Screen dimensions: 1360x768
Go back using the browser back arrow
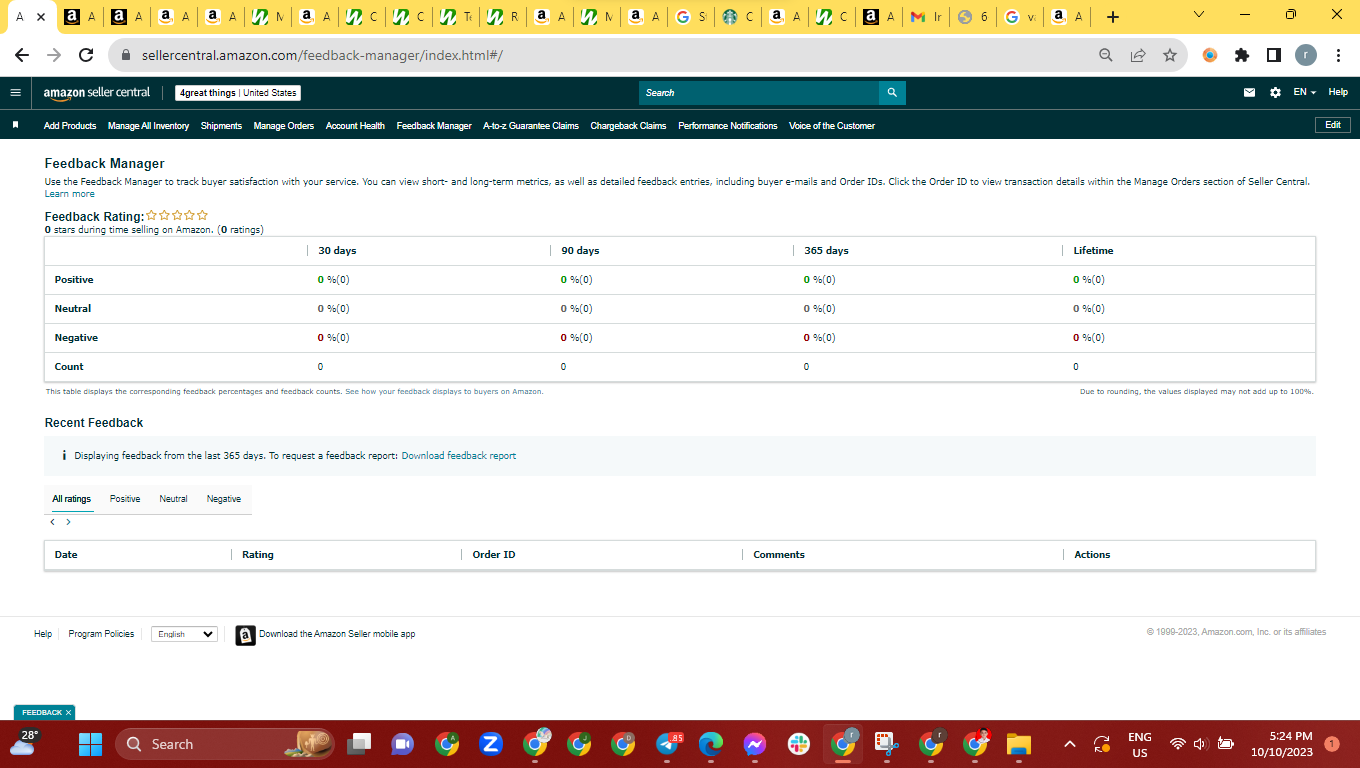pos(22,55)
